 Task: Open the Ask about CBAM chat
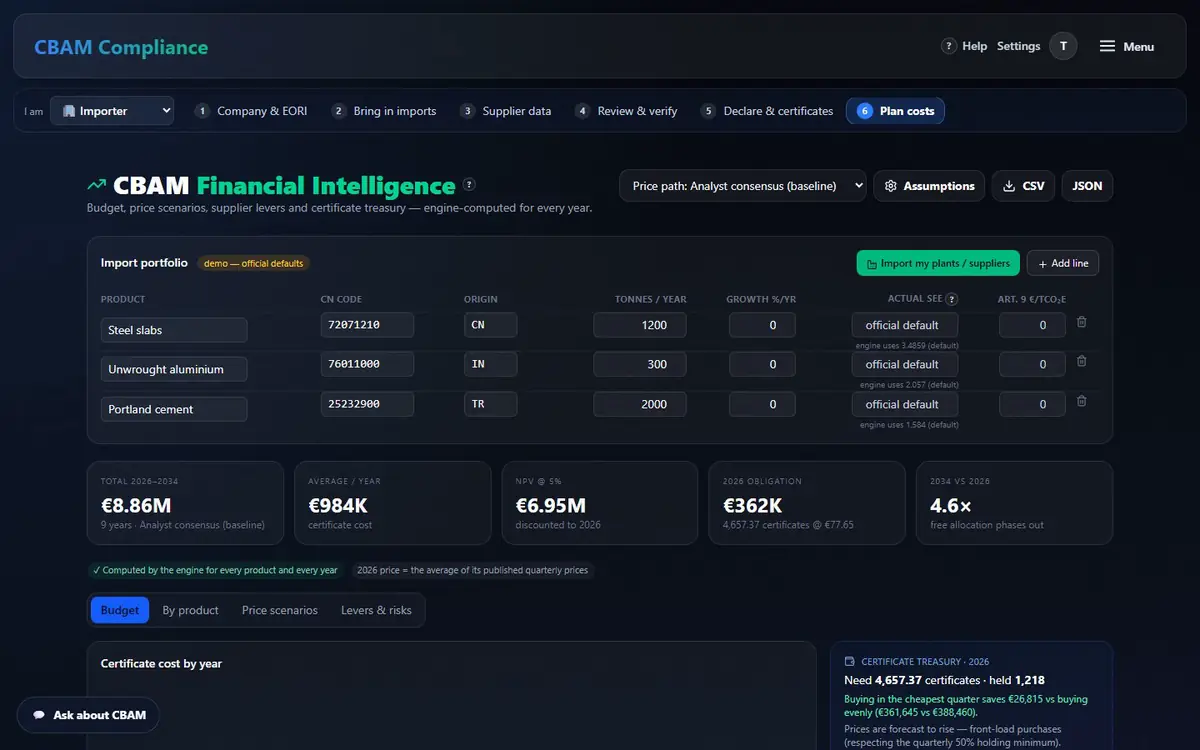89,715
